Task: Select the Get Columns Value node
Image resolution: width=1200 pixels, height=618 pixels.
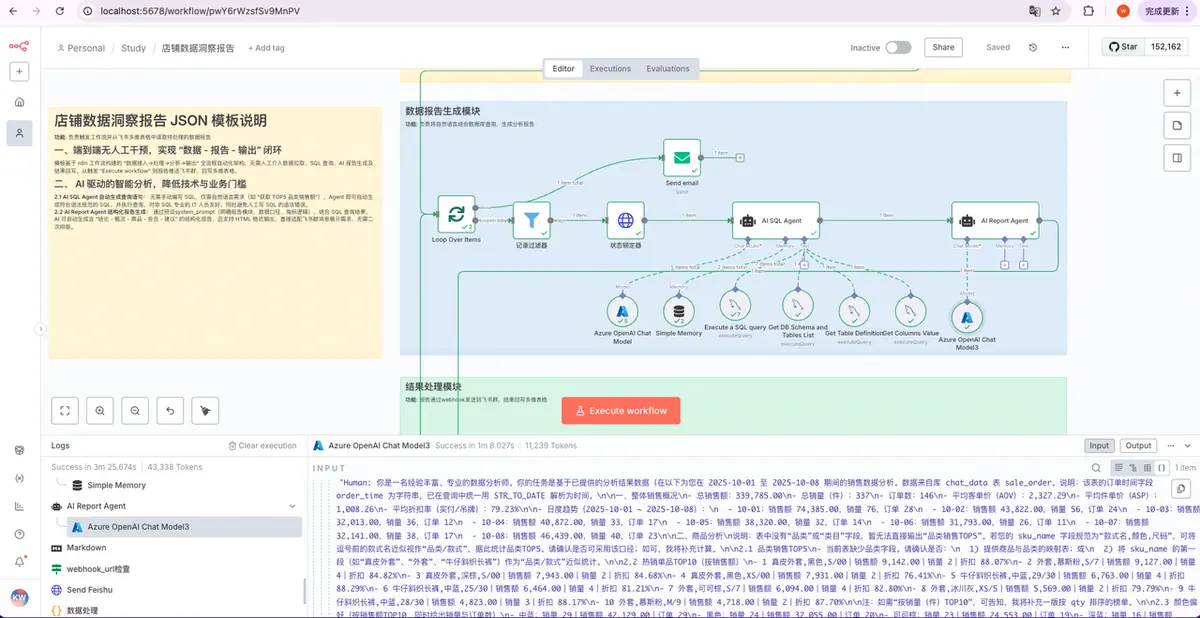Action: pyautogui.click(x=911, y=313)
